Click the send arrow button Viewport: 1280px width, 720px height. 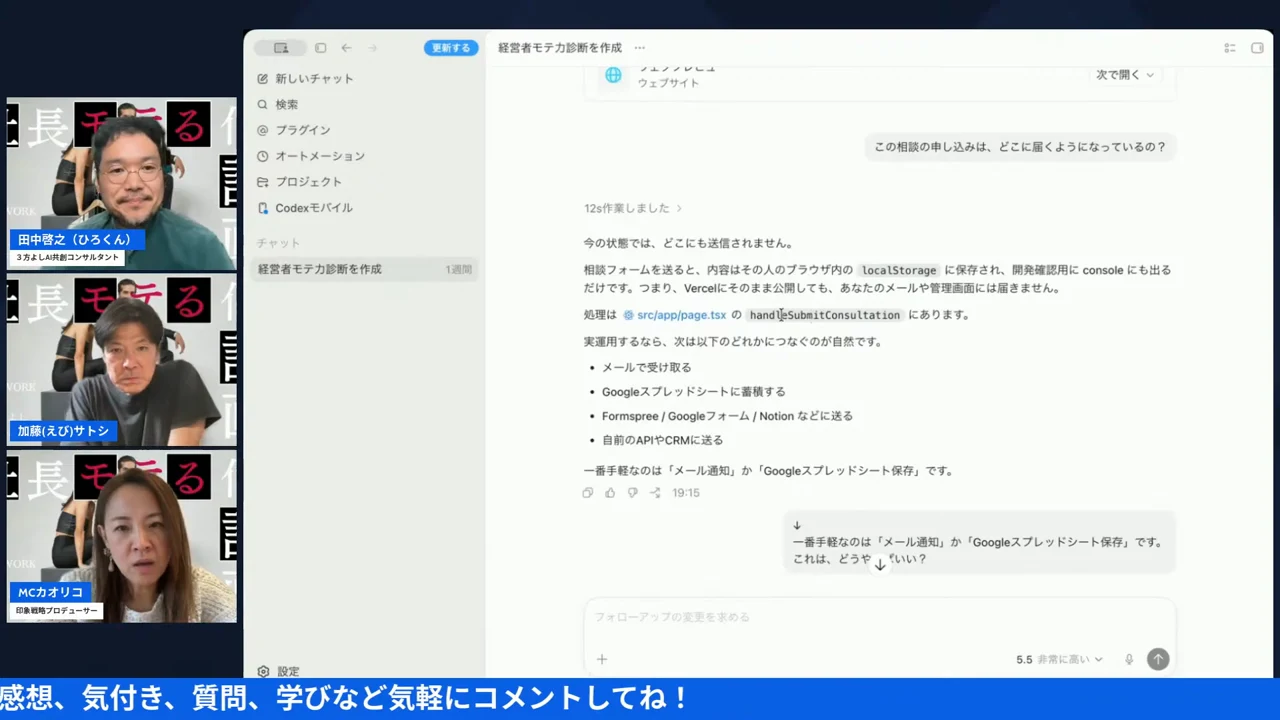pos(1158,659)
